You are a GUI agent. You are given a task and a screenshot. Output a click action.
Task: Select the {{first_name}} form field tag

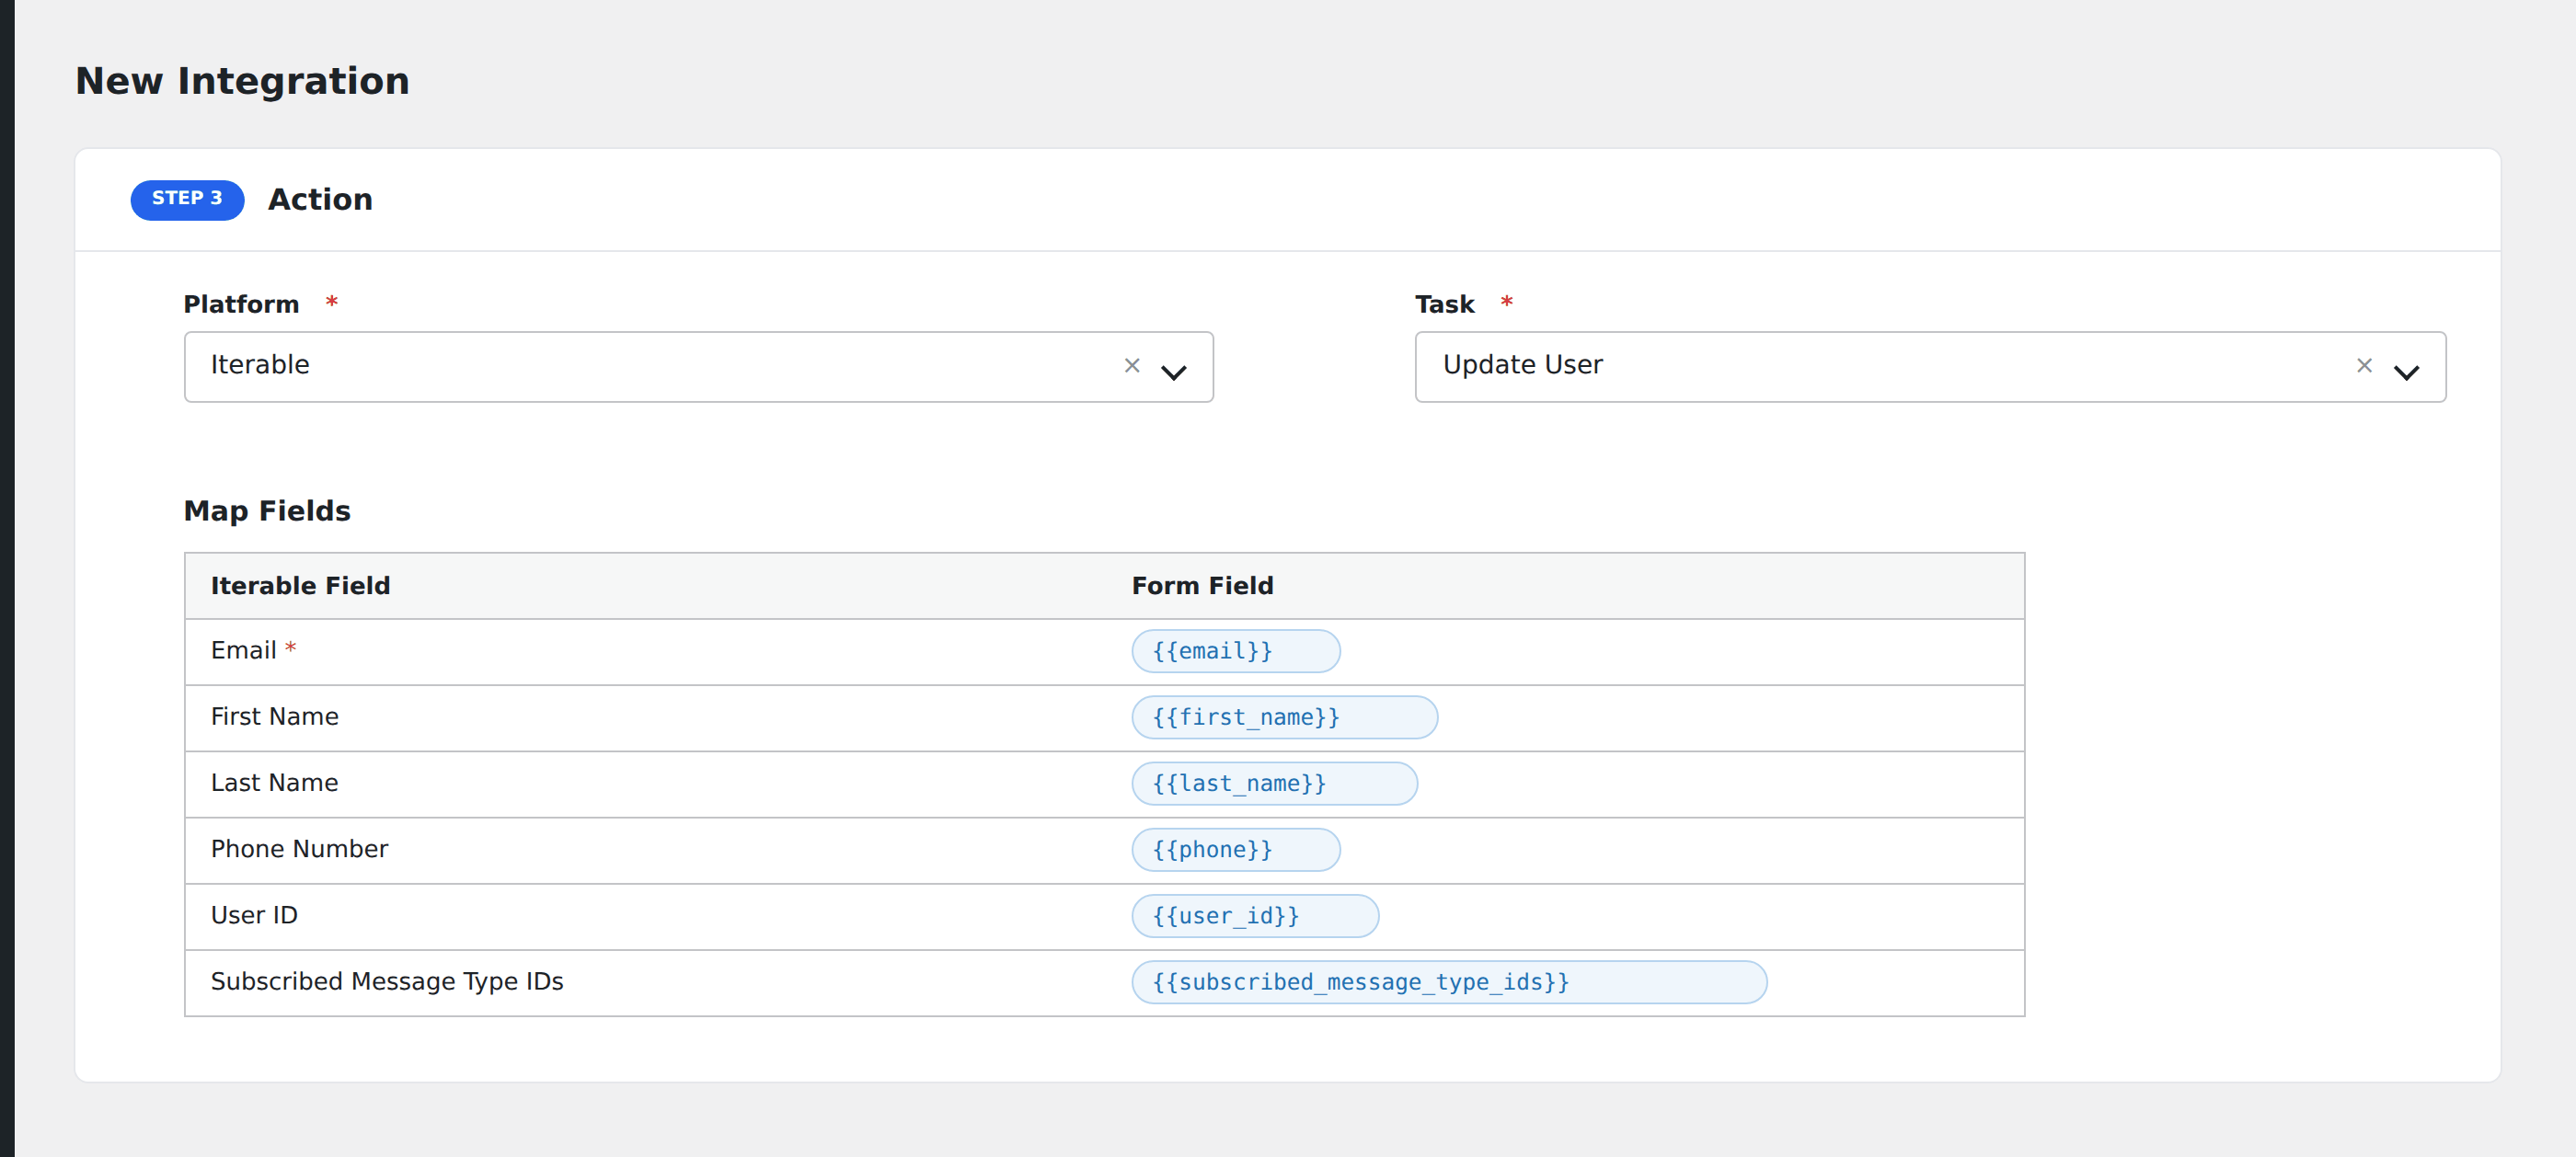(1285, 717)
